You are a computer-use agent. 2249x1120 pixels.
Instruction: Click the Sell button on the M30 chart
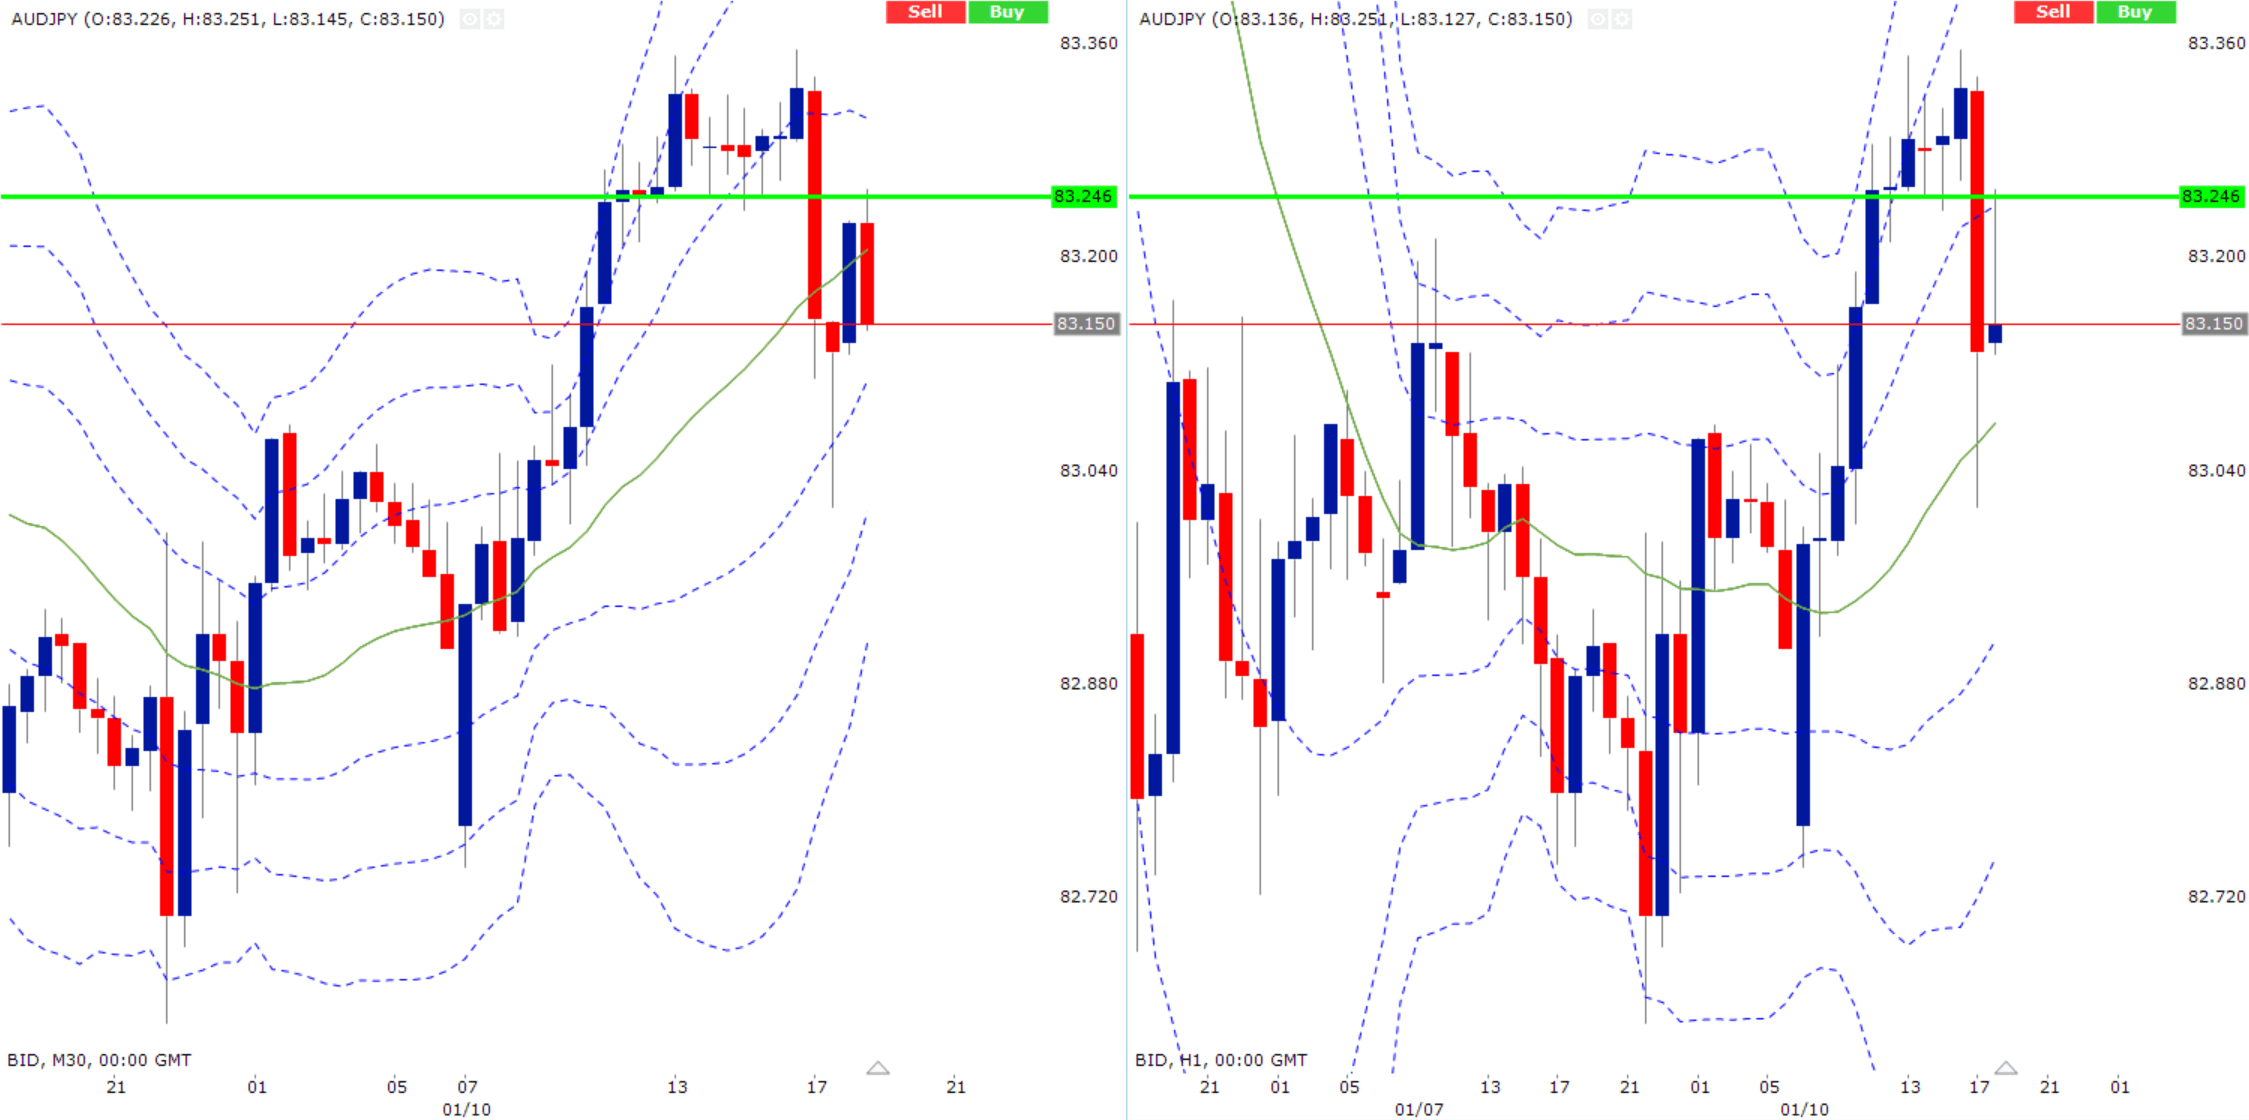(x=925, y=12)
